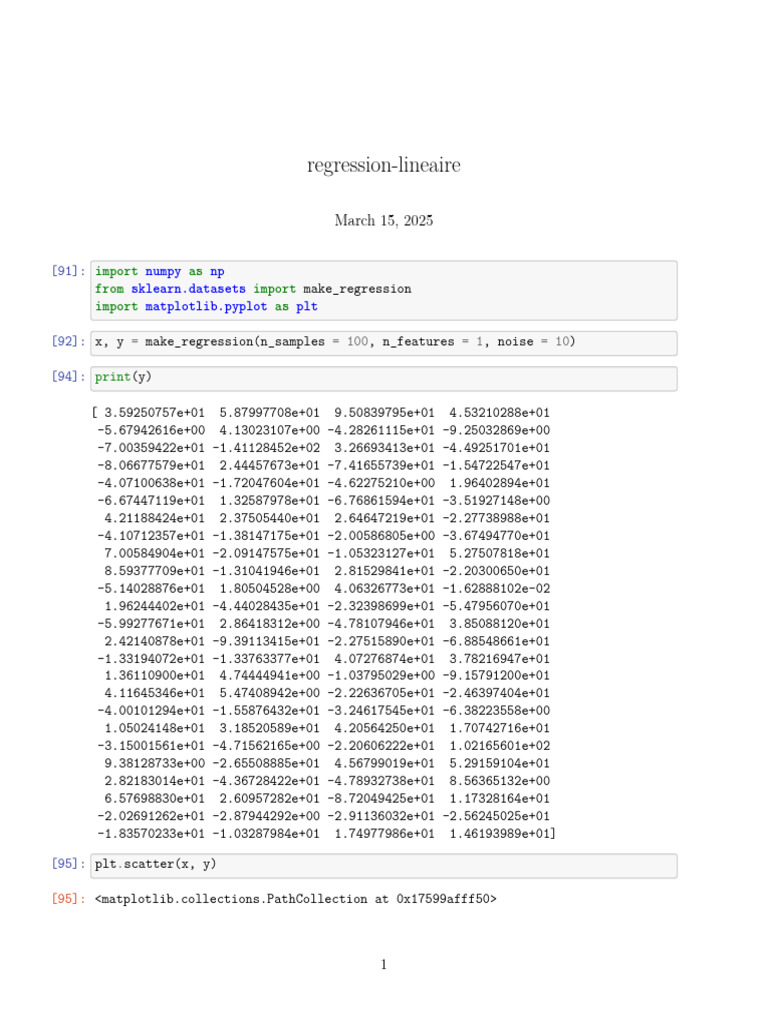This screenshot has width=768, height=1024.
Task: Click the plt.scatter(x, y) code cell
Action: click(x=383, y=865)
